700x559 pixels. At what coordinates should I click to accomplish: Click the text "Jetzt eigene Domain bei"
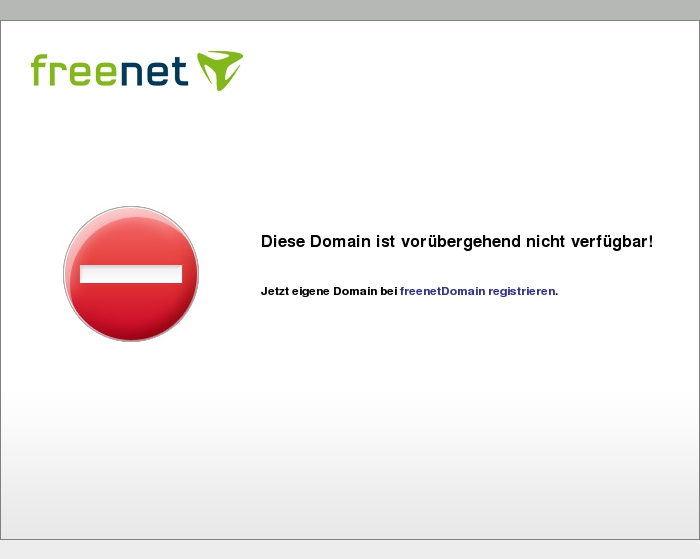(329, 291)
